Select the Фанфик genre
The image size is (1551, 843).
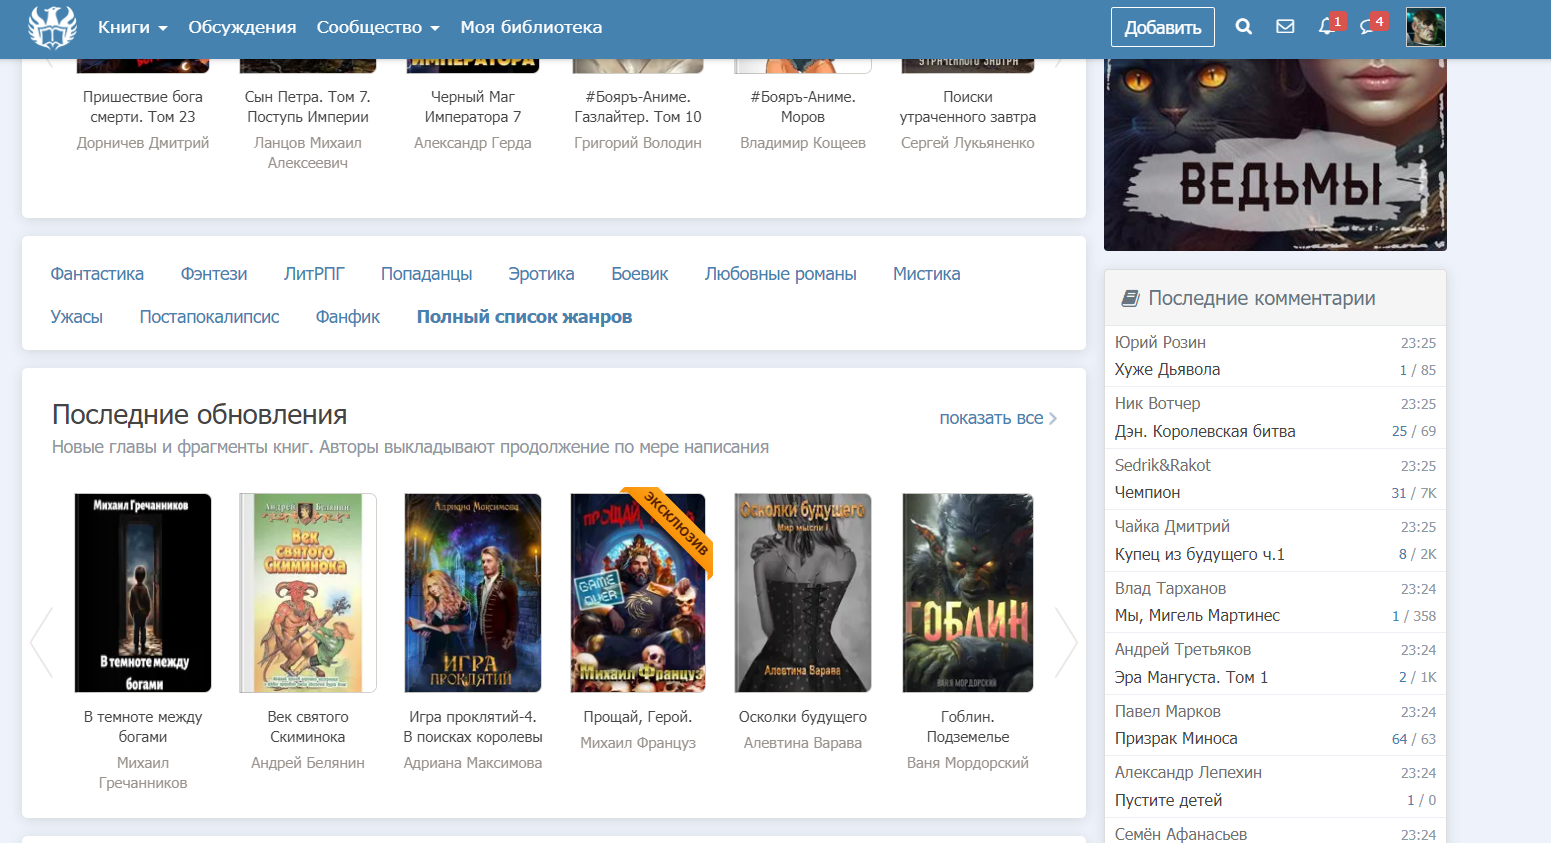point(348,317)
